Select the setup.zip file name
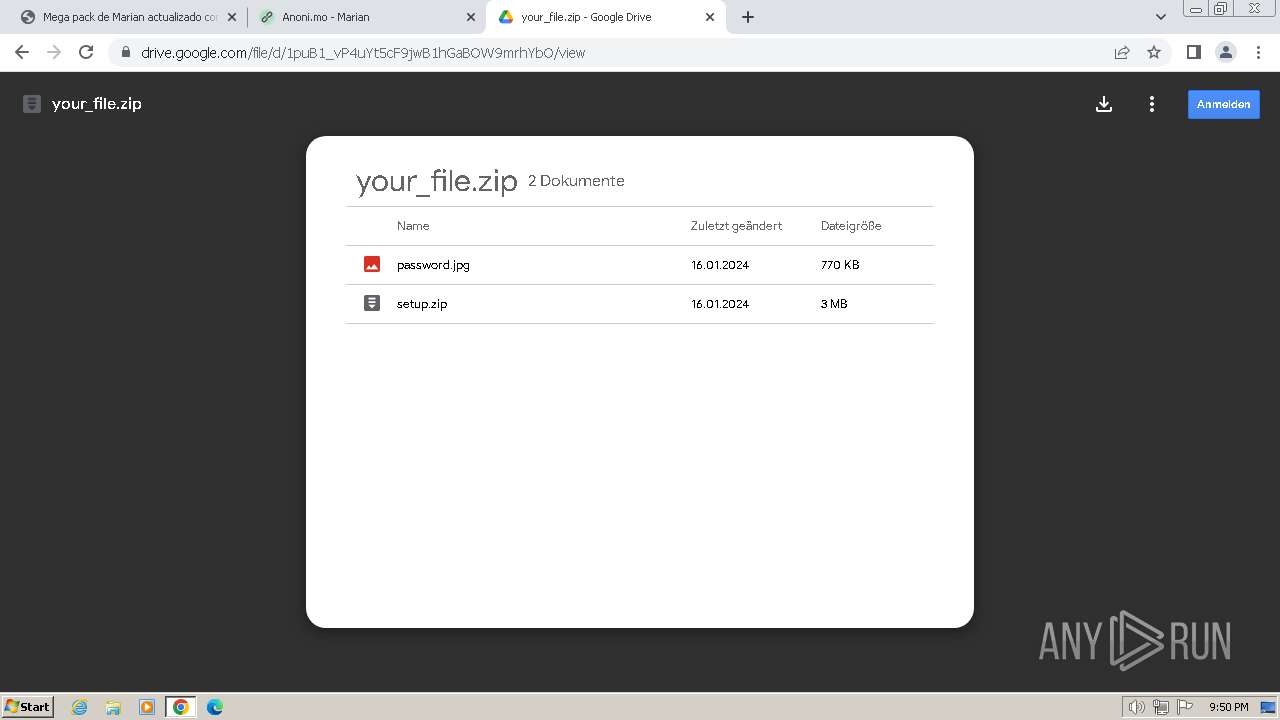 click(422, 304)
